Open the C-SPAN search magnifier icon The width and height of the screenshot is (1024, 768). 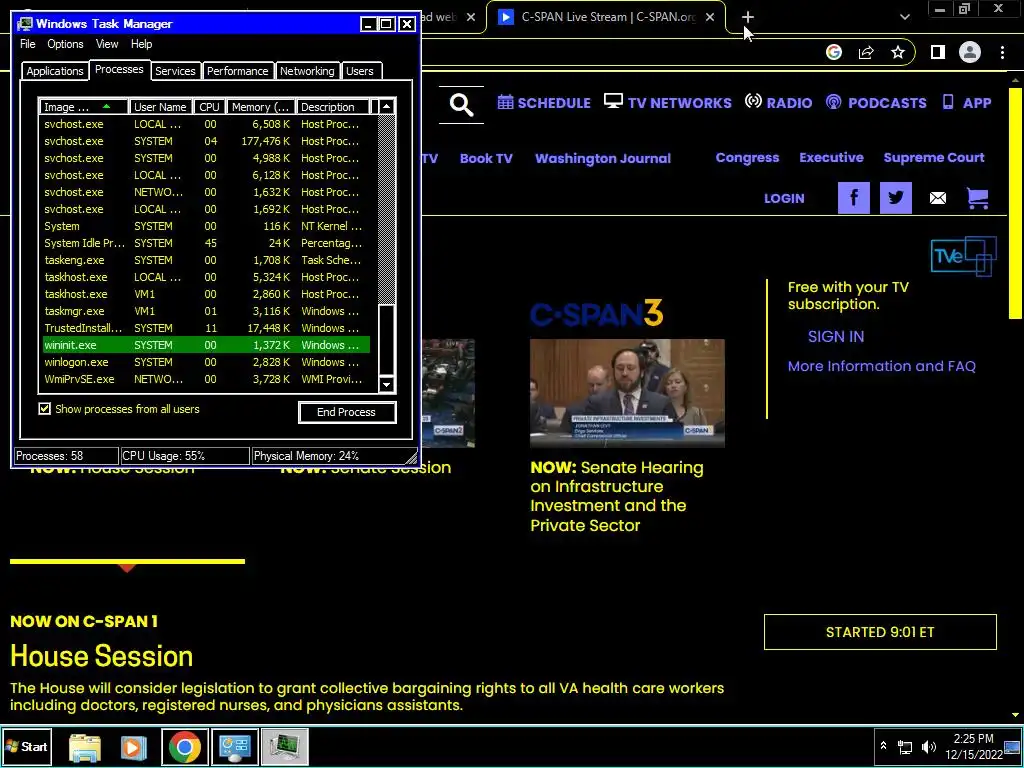click(461, 104)
